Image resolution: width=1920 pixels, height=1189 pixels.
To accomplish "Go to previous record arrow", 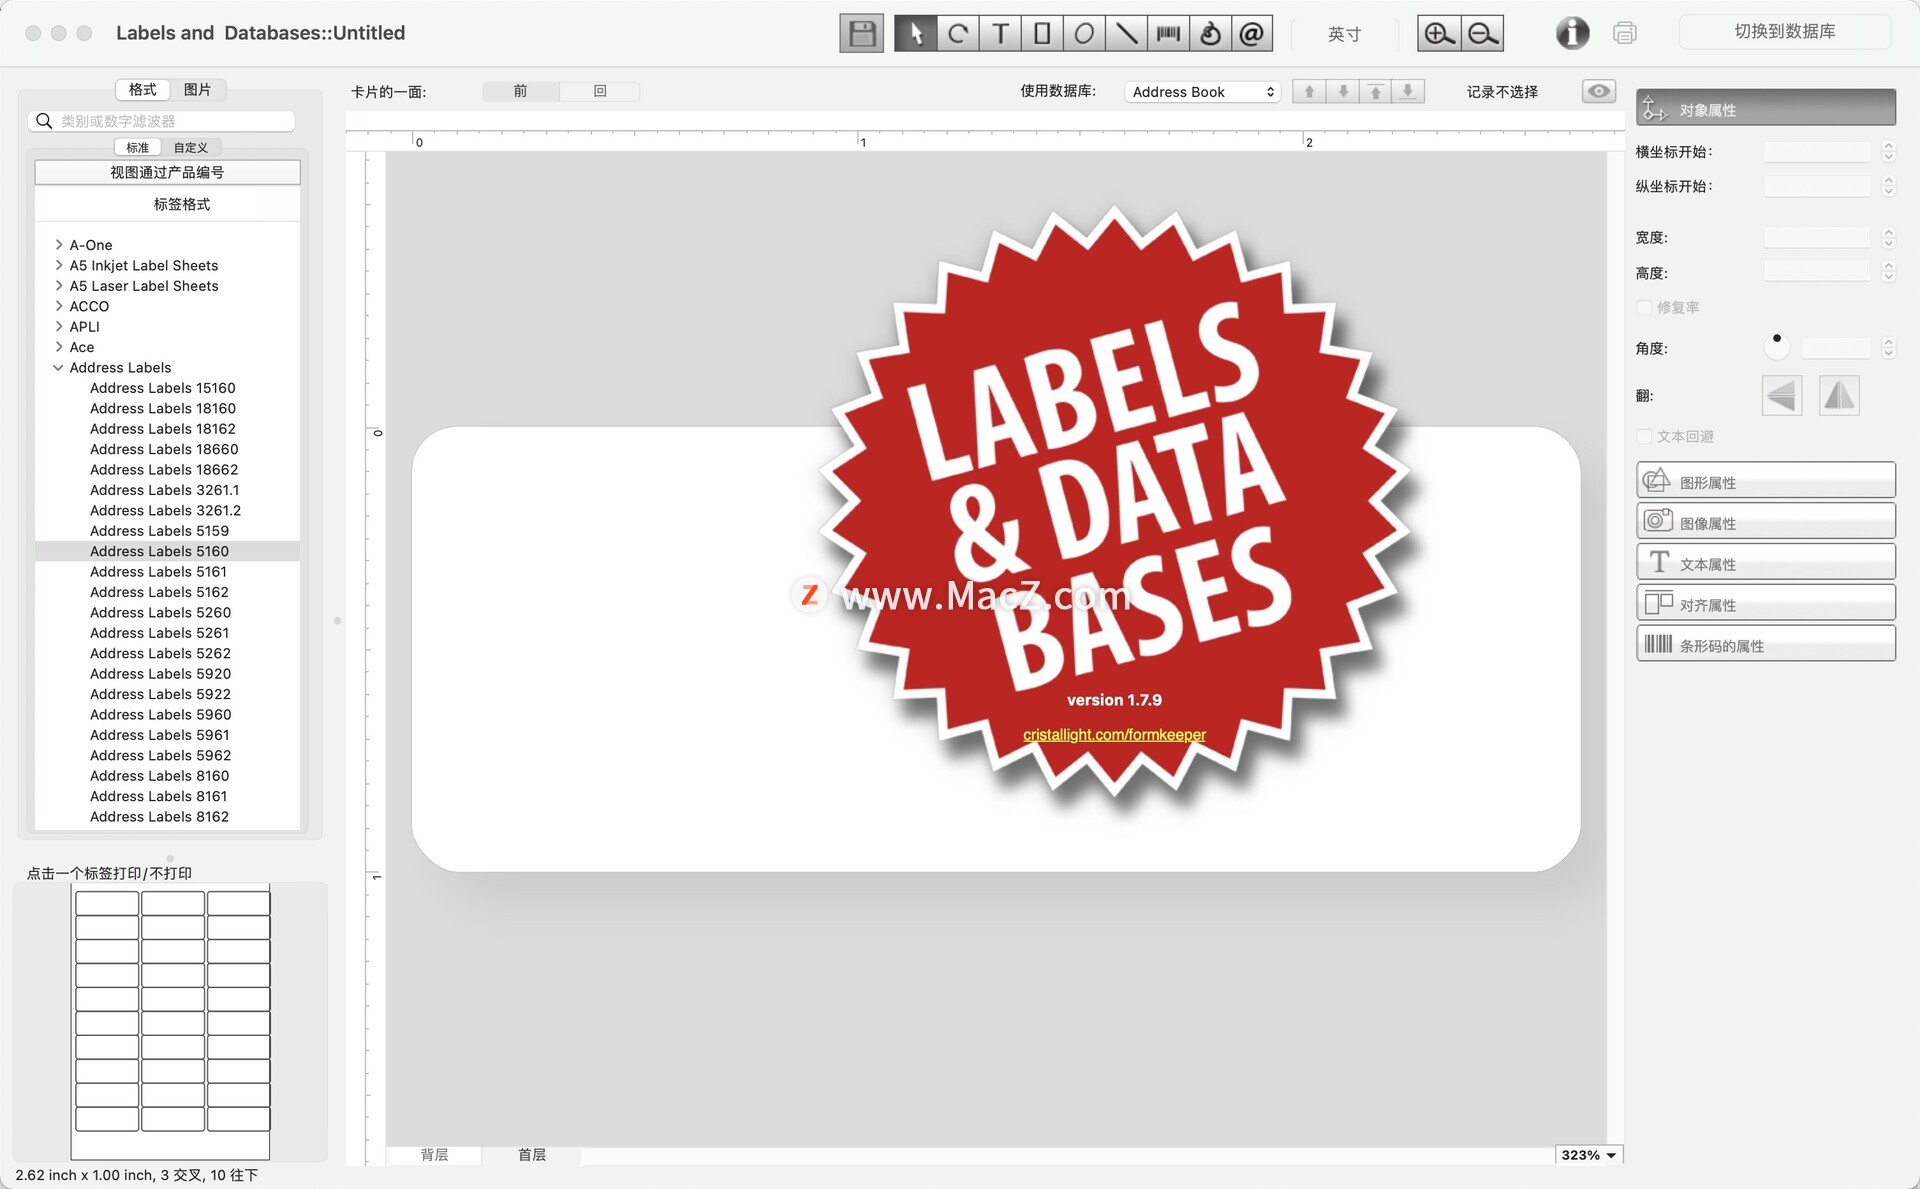I will click(x=1309, y=91).
